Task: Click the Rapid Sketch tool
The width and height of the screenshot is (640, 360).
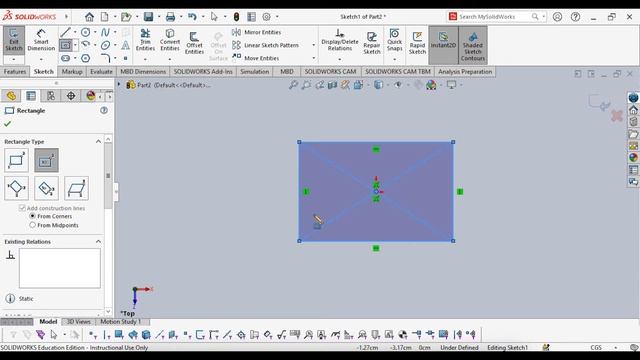Action: pyautogui.click(x=417, y=42)
